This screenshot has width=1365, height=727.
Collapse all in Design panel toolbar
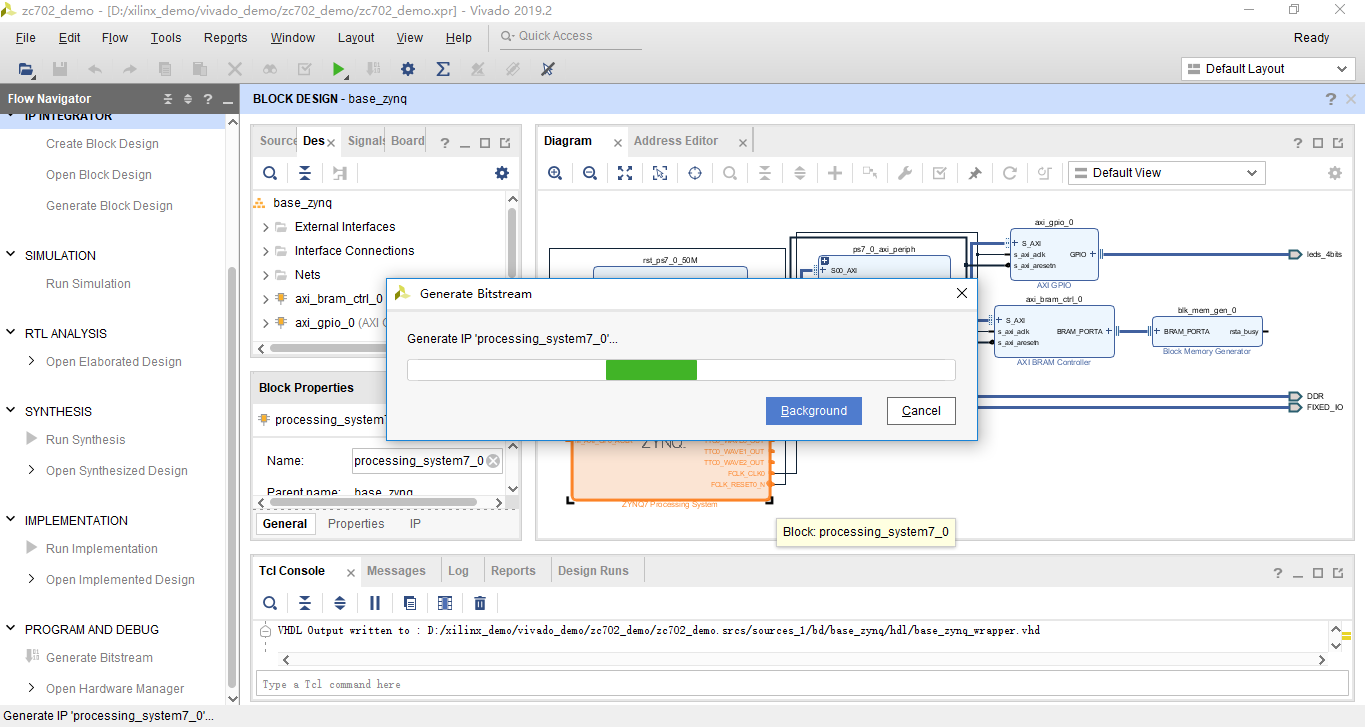click(x=305, y=173)
